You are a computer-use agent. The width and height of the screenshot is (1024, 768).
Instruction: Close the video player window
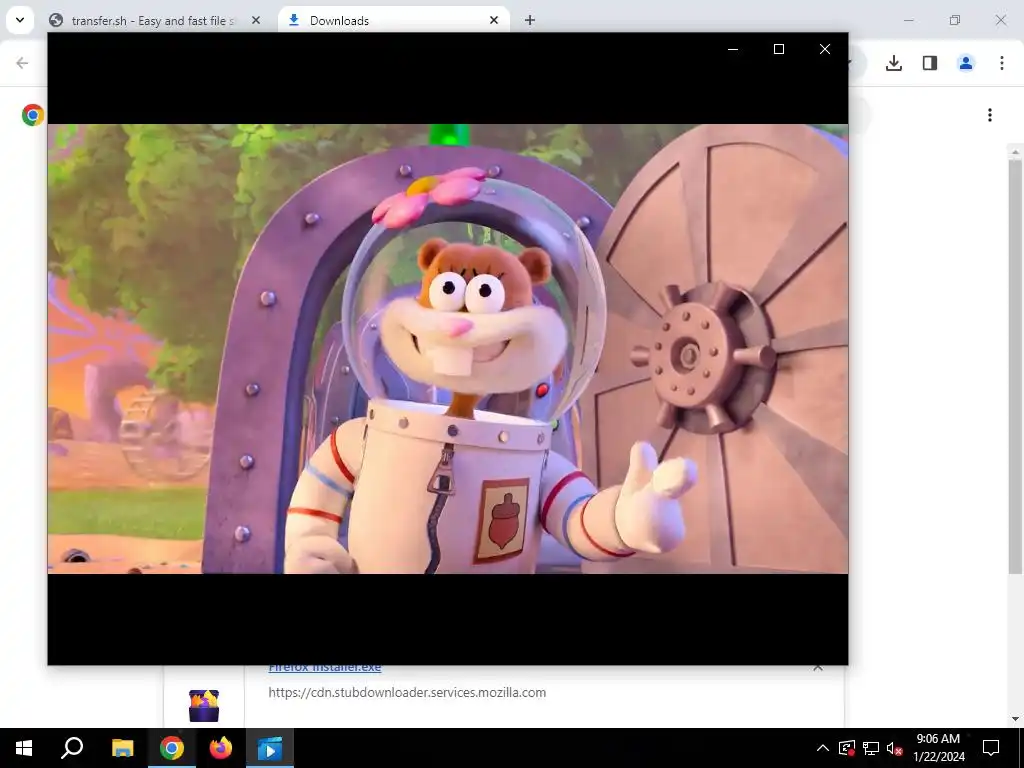coord(825,49)
